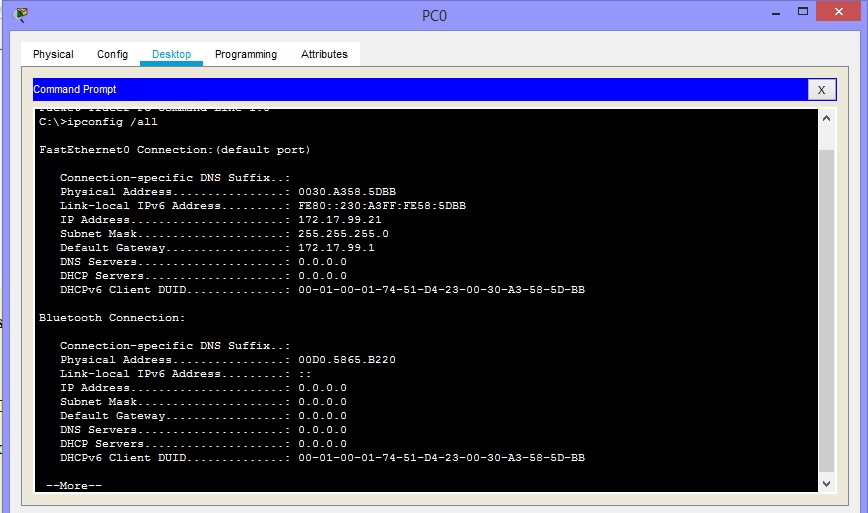Switch to the Physical tab

point(53,54)
